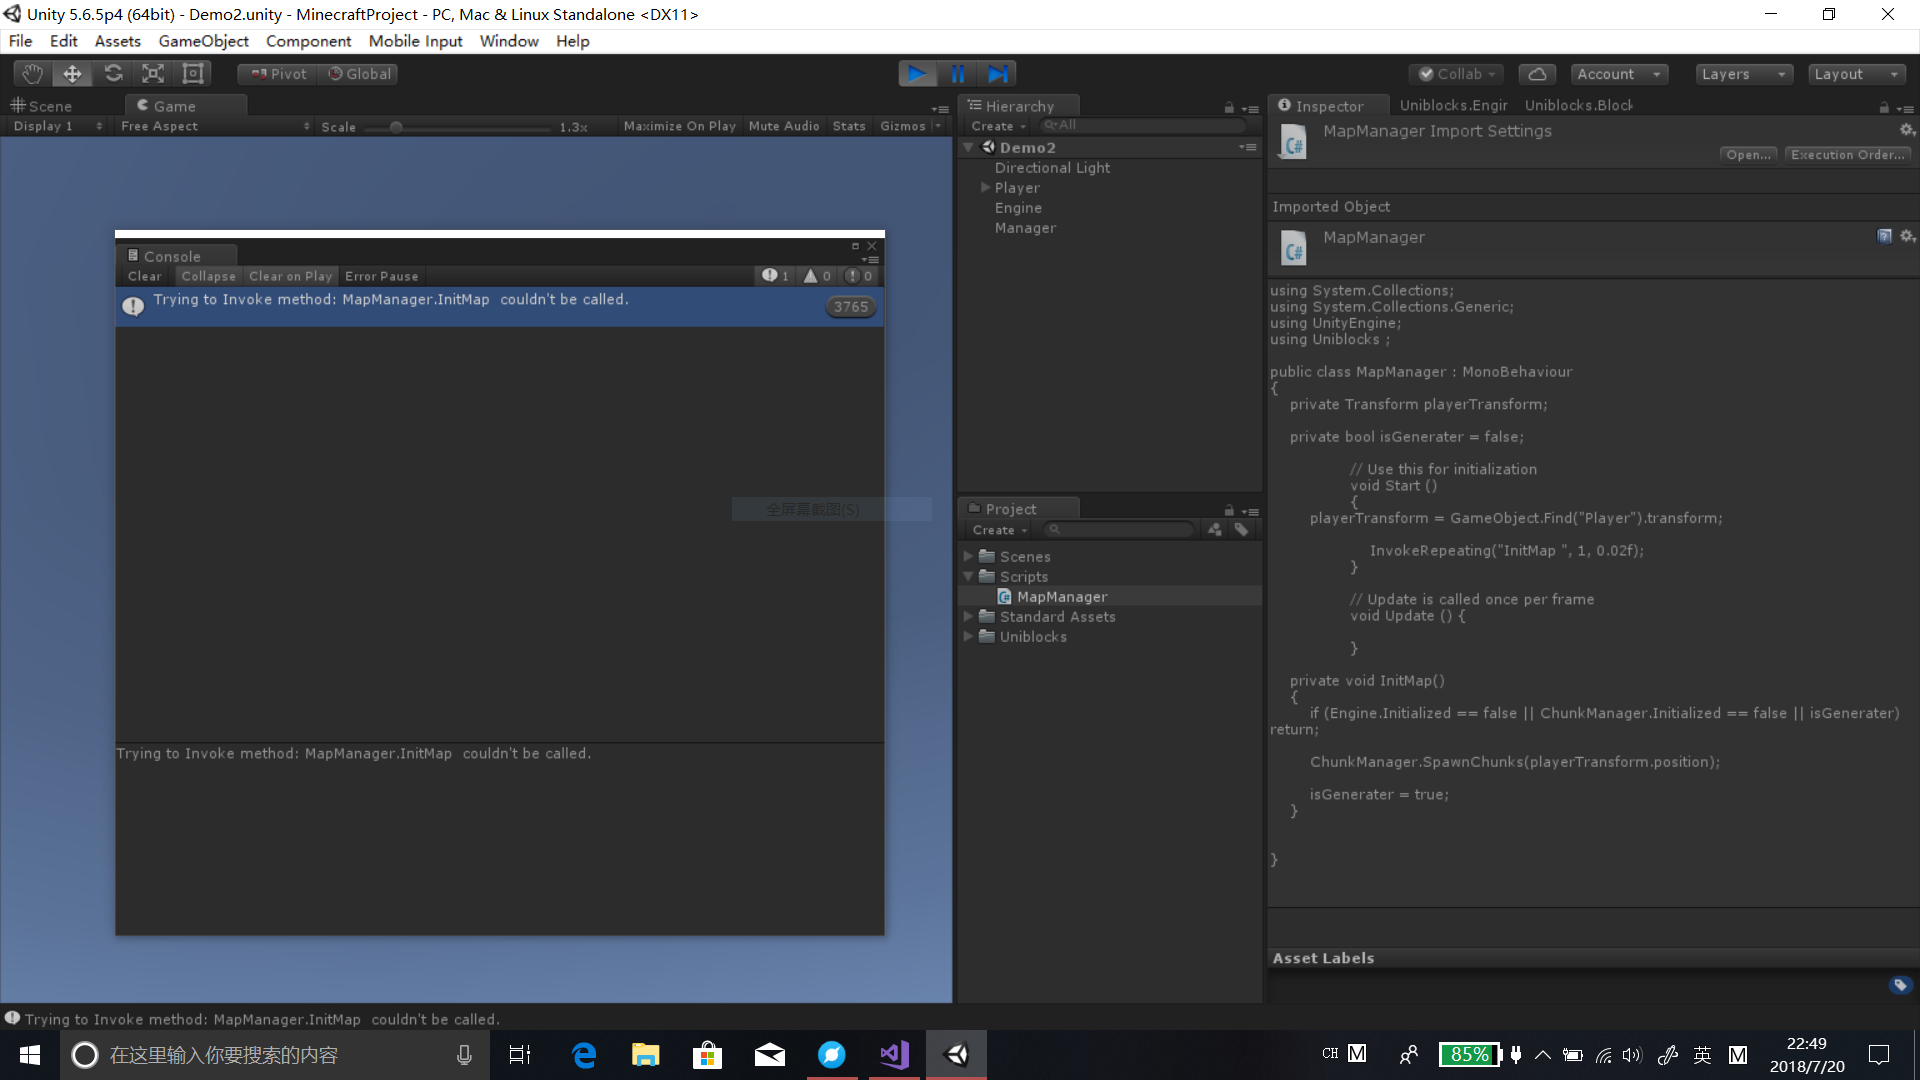Viewport: 1920px width, 1080px height.
Task: Advance one frame with the Step button
Action: [x=998, y=74]
